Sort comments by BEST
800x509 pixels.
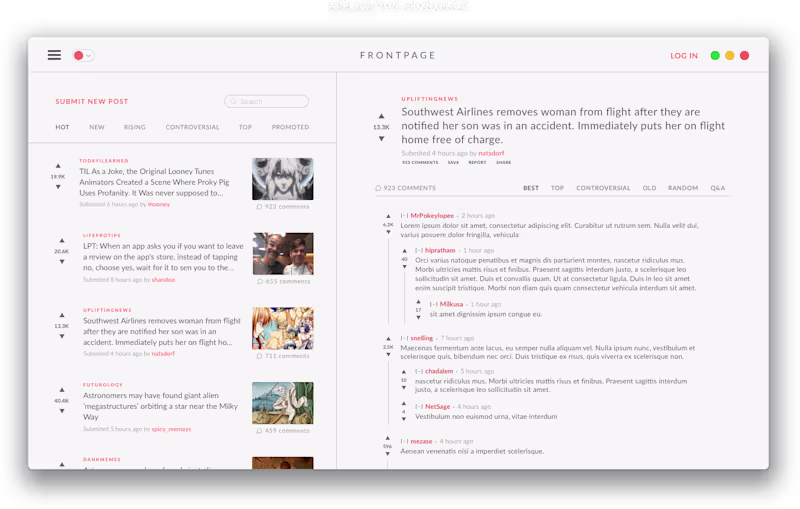531,188
